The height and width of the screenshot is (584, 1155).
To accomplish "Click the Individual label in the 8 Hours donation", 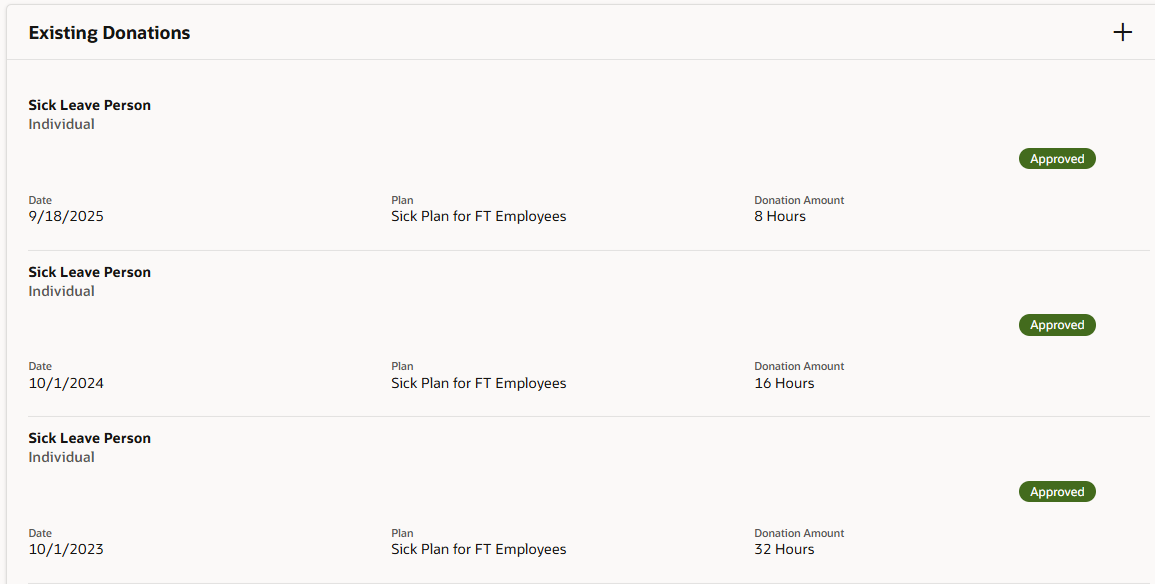I will 62,124.
